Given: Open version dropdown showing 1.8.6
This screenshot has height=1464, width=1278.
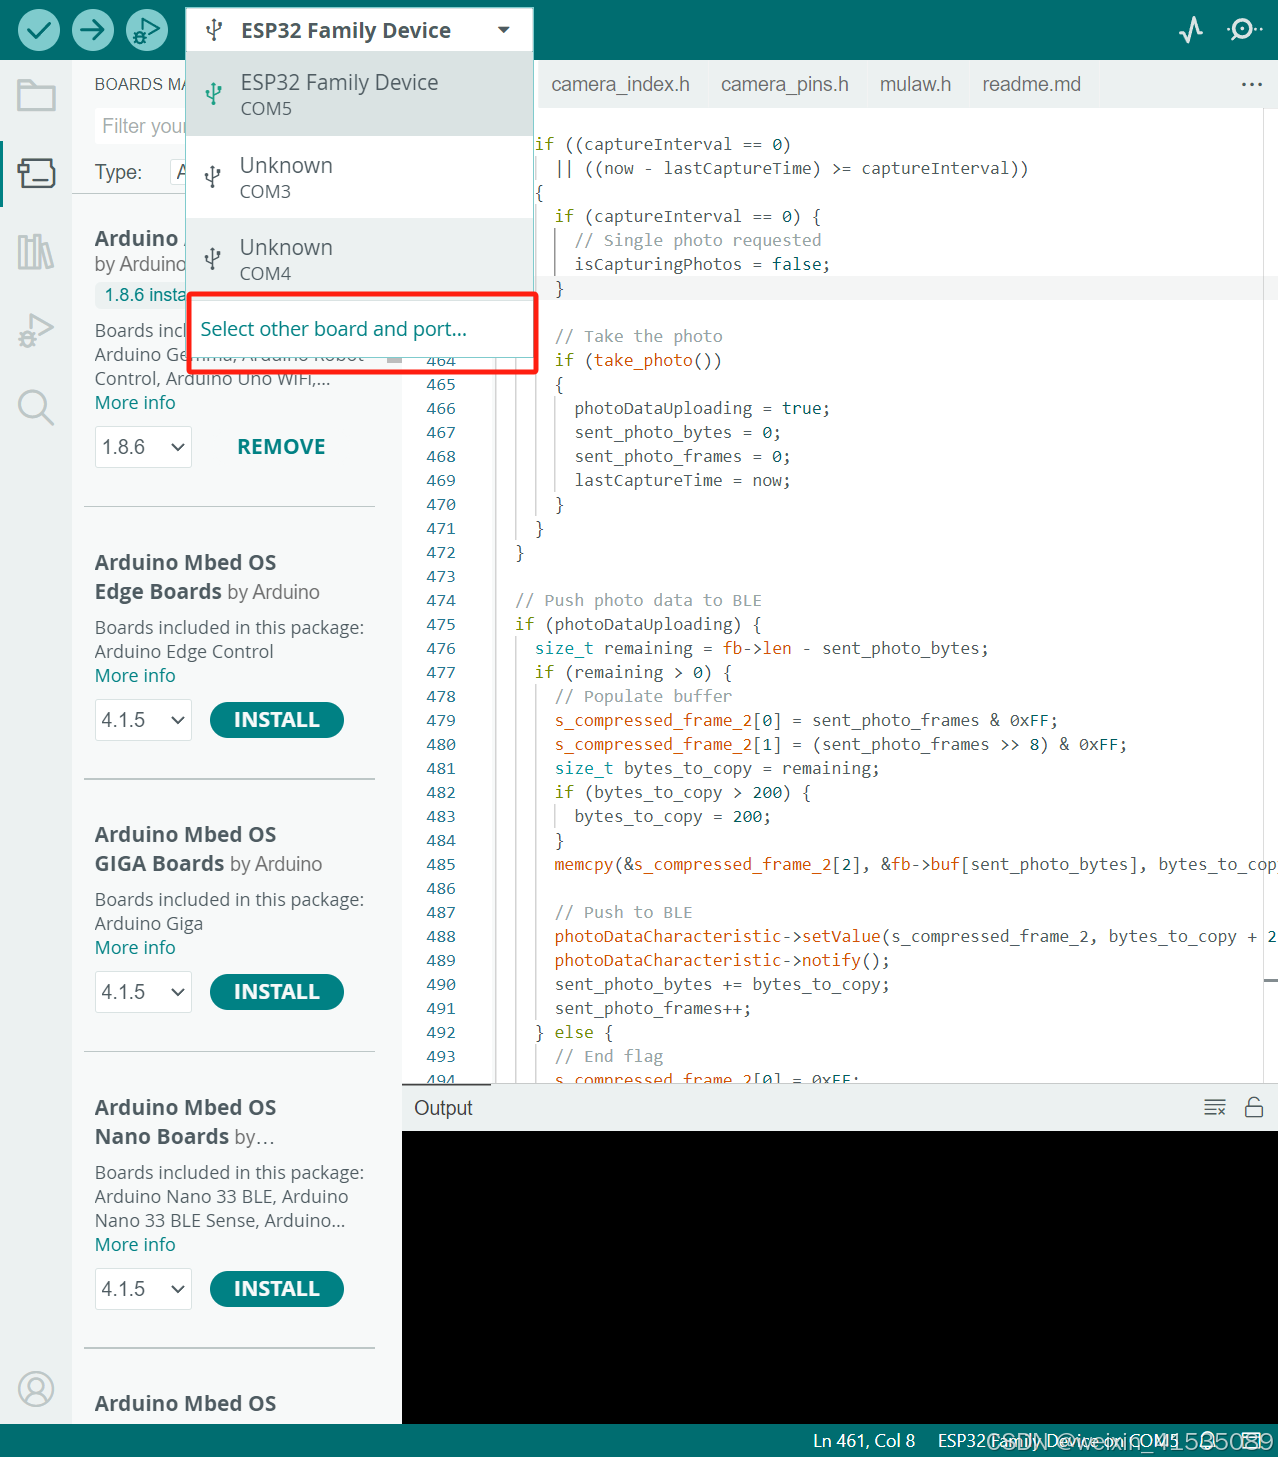Looking at the screenshot, I should point(143,447).
